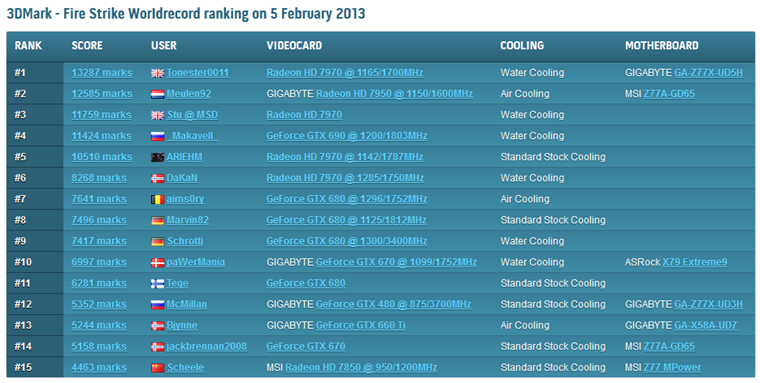Image resolution: width=760 pixels, height=383 pixels.
Task: Open the 5158 marks score
Action: click(x=99, y=347)
